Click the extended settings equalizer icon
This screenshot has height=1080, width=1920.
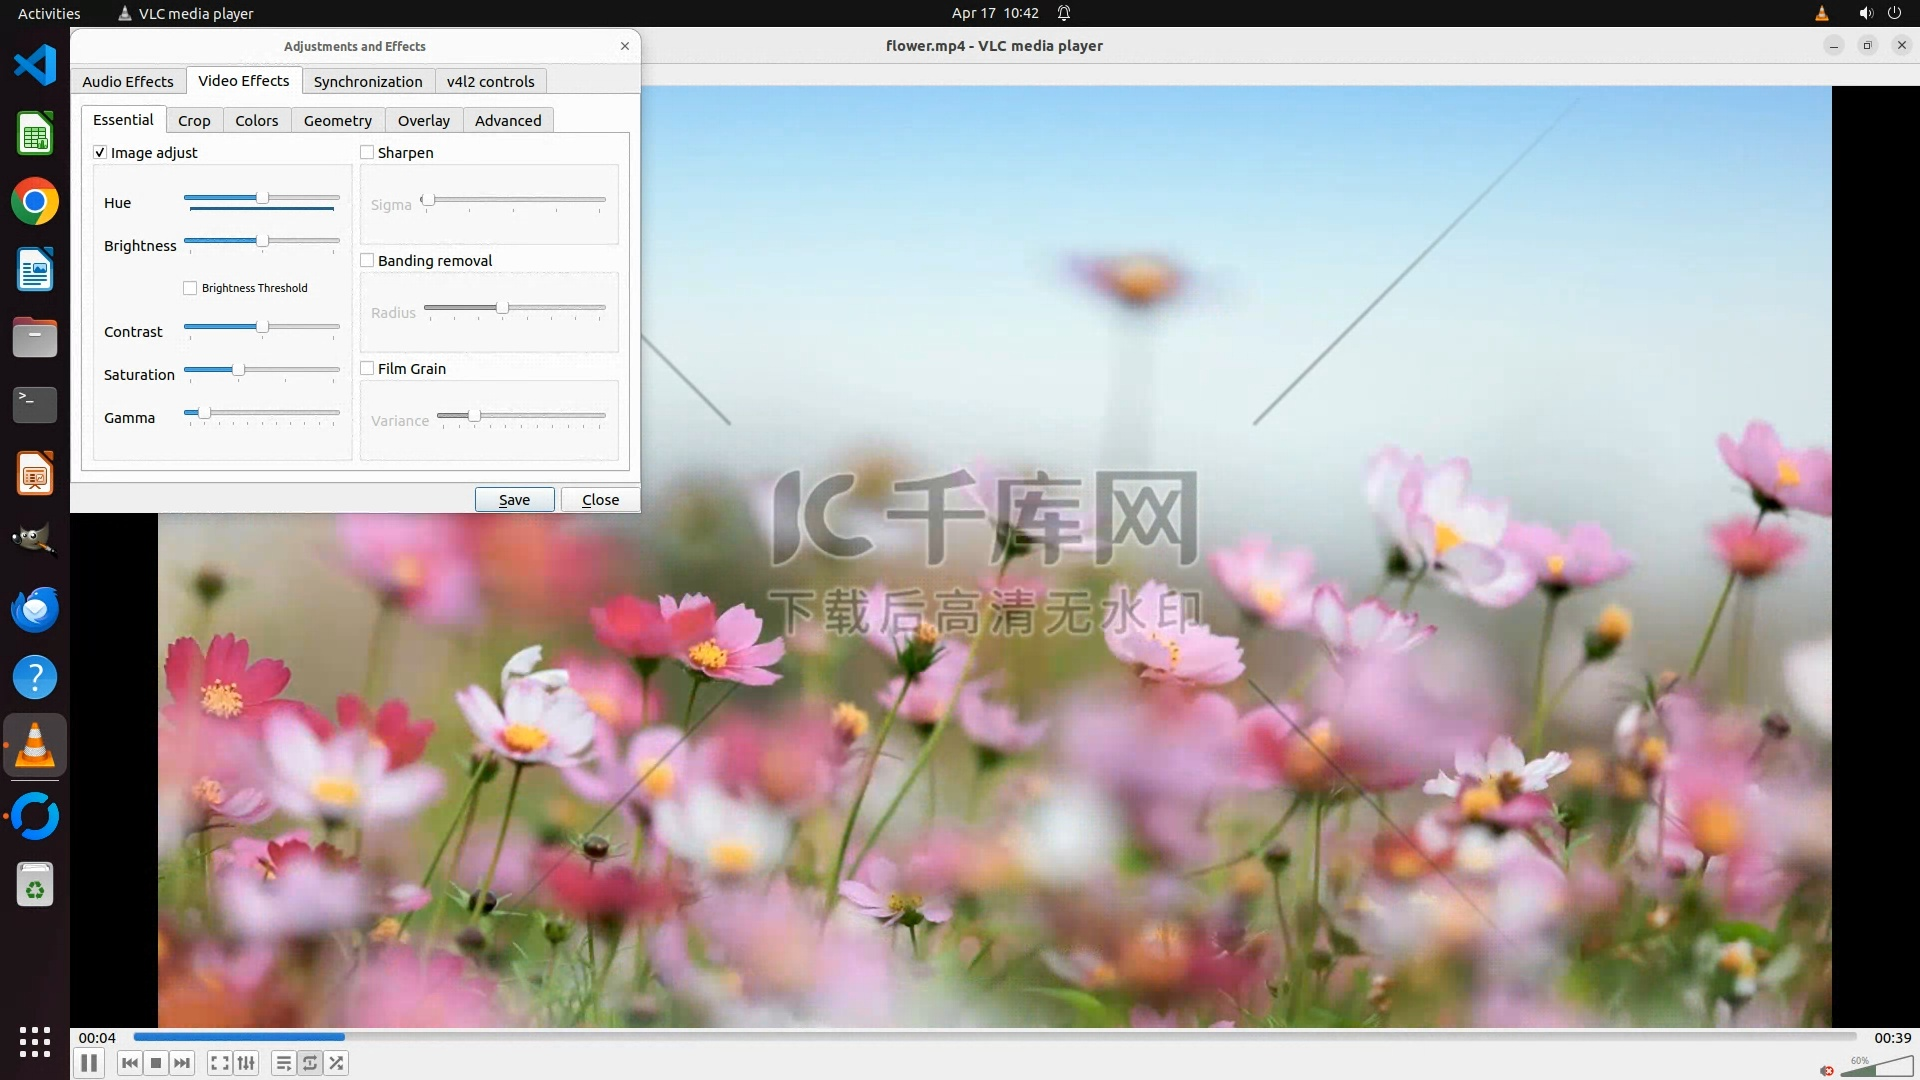pos(246,1063)
